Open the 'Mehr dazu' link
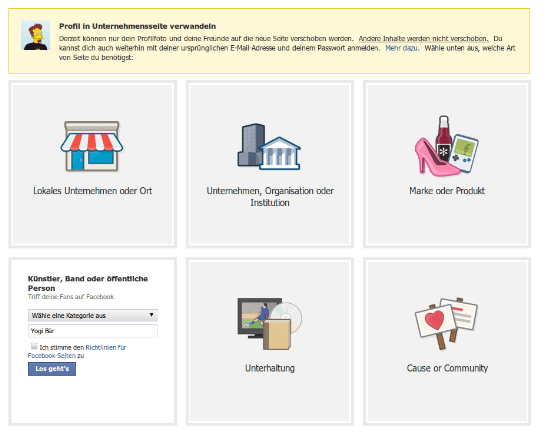549x434 pixels. [401, 48]
